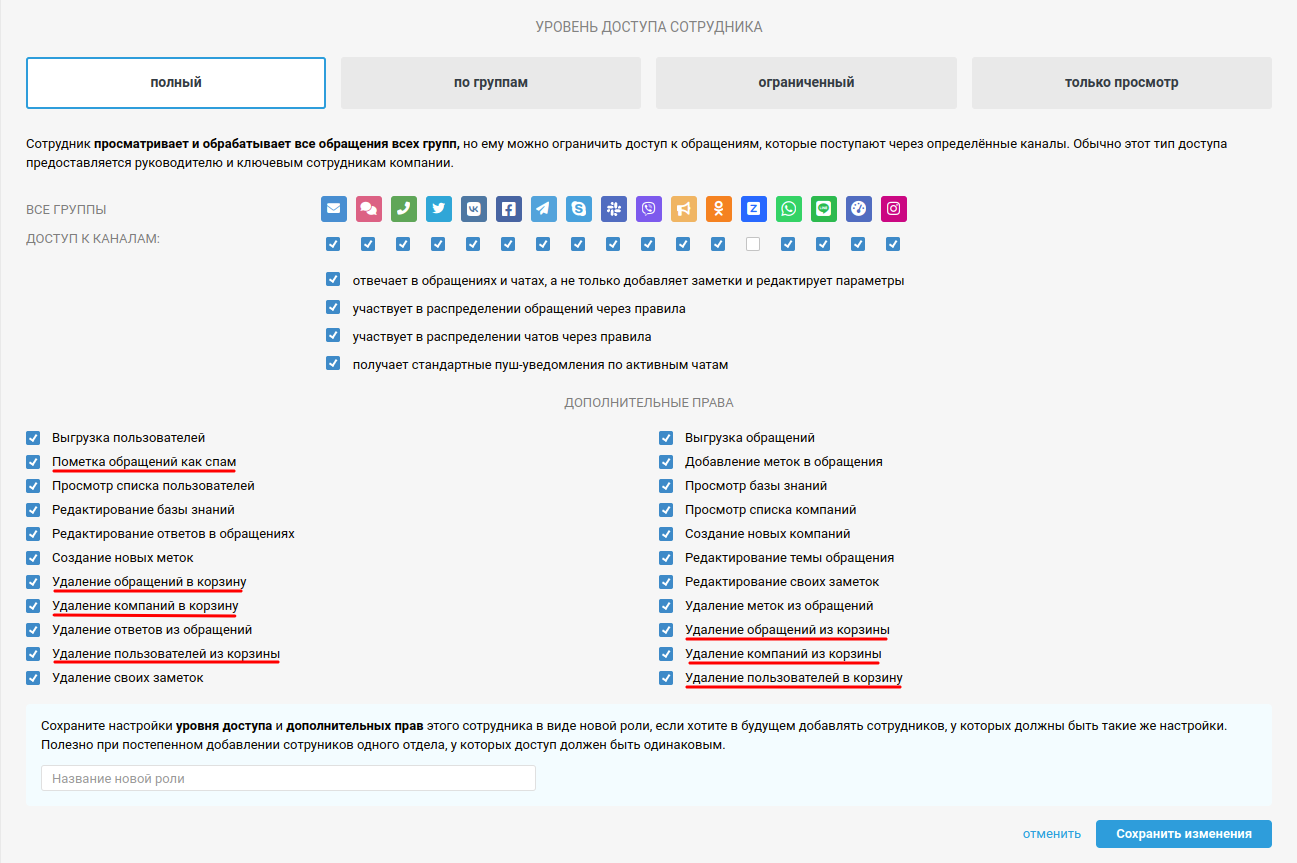Enable the unchecked Z channel access checkbox
The width and height of the screenshot is (1297, 863).
click(x=753, y=244)
